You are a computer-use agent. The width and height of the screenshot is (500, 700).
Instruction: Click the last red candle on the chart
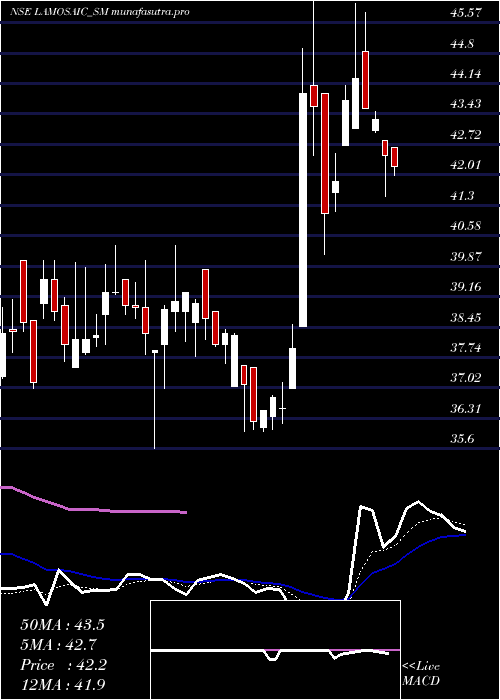click(x=395, y=157)
